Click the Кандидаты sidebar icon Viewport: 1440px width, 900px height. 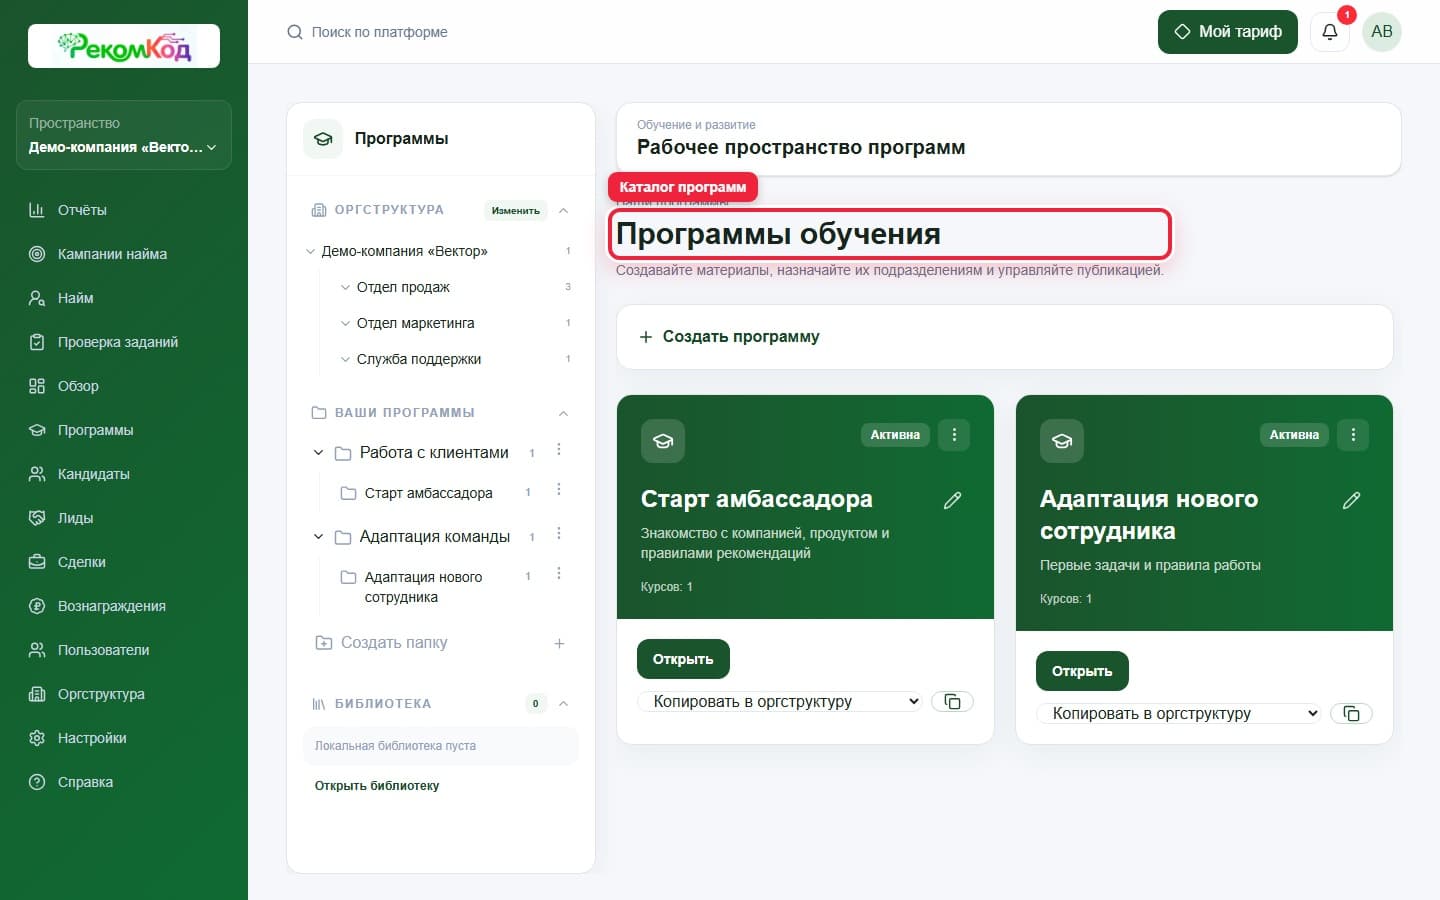click(x=37, y=474)
